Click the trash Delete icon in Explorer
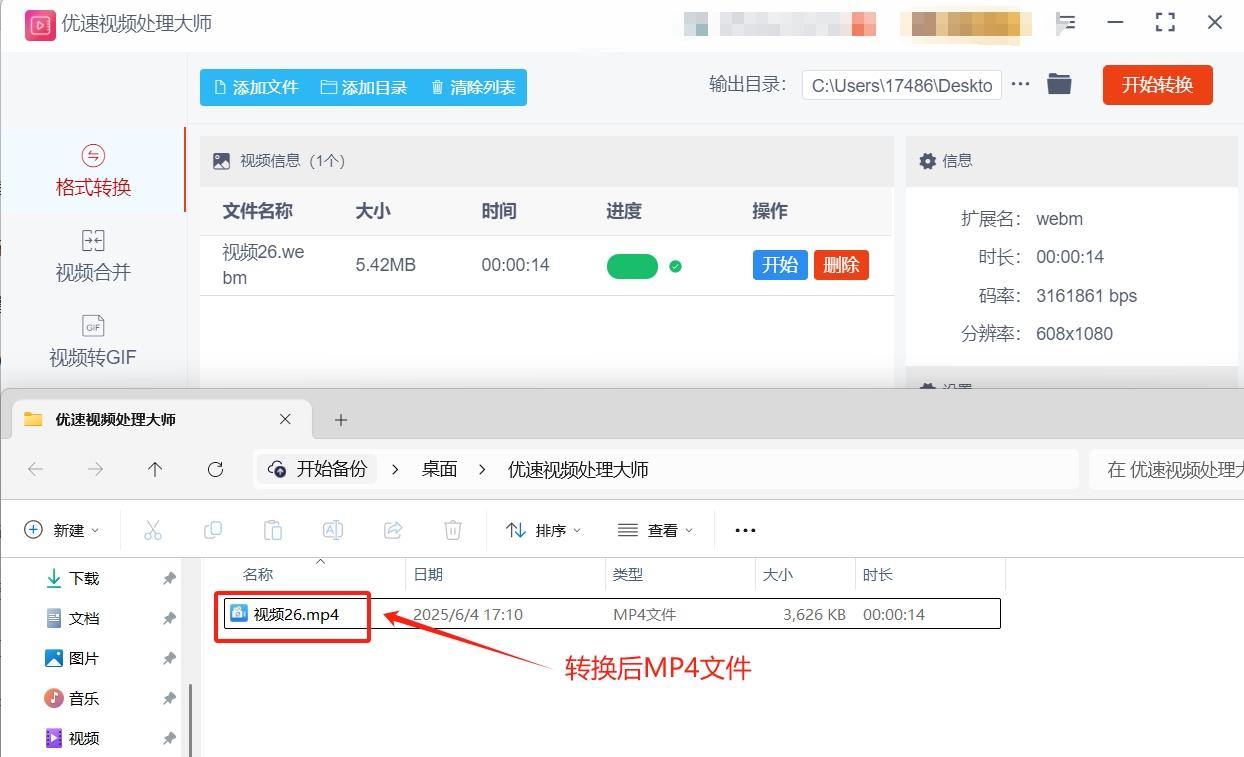This screenshot has width=1244, height=757. (x=452, y=529)
